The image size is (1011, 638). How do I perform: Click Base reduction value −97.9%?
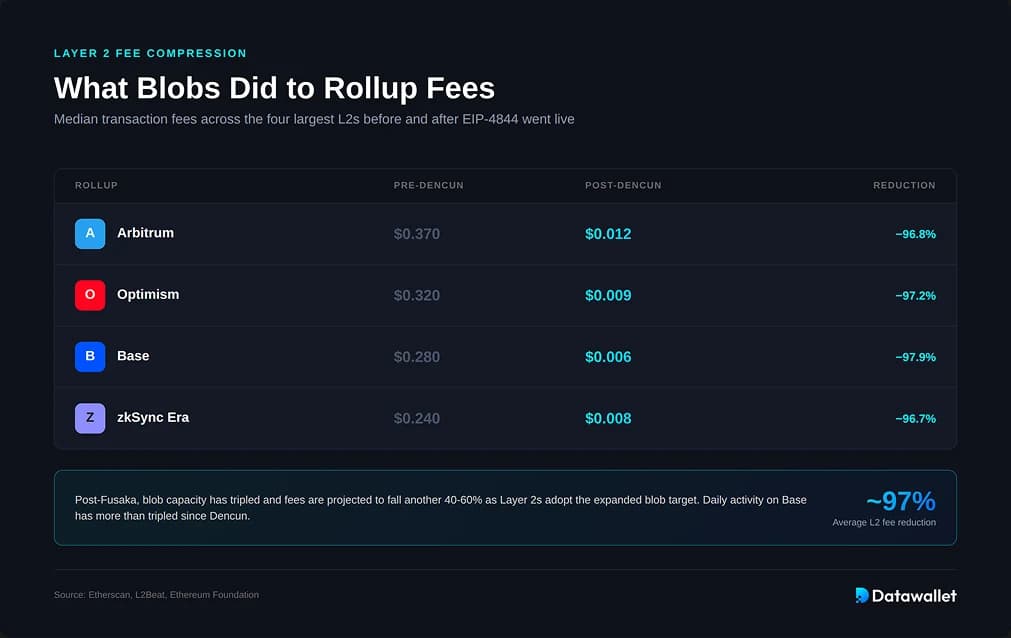[915, 357]
